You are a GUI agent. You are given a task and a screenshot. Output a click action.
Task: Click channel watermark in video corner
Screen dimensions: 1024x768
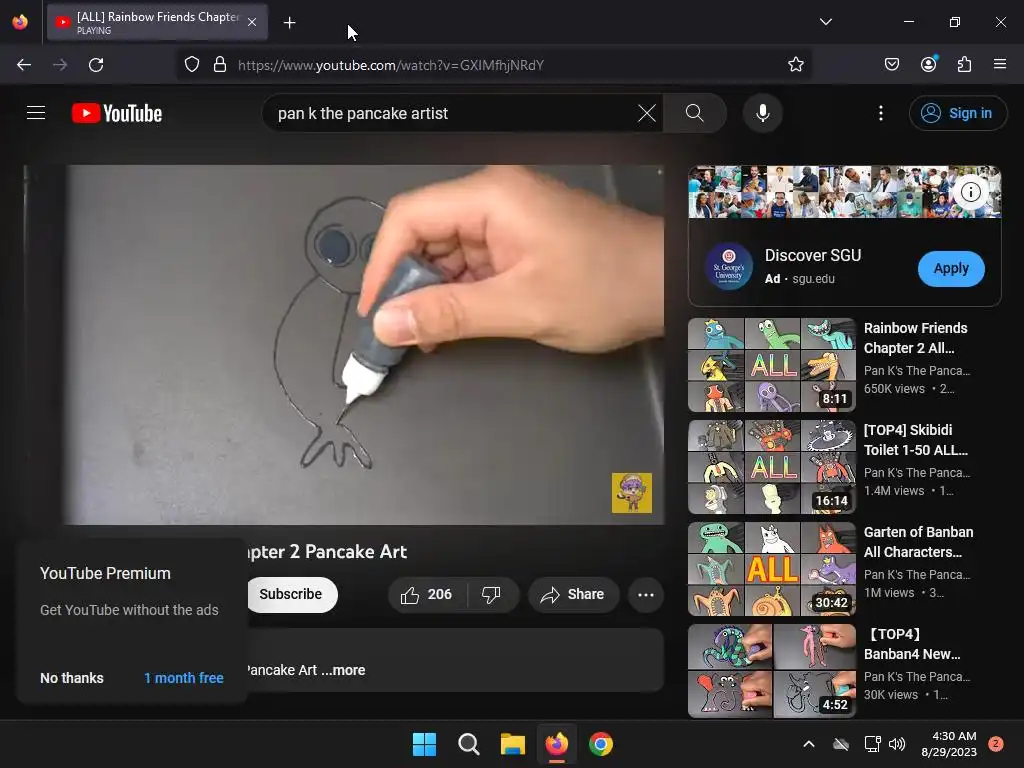coord(632,492)
